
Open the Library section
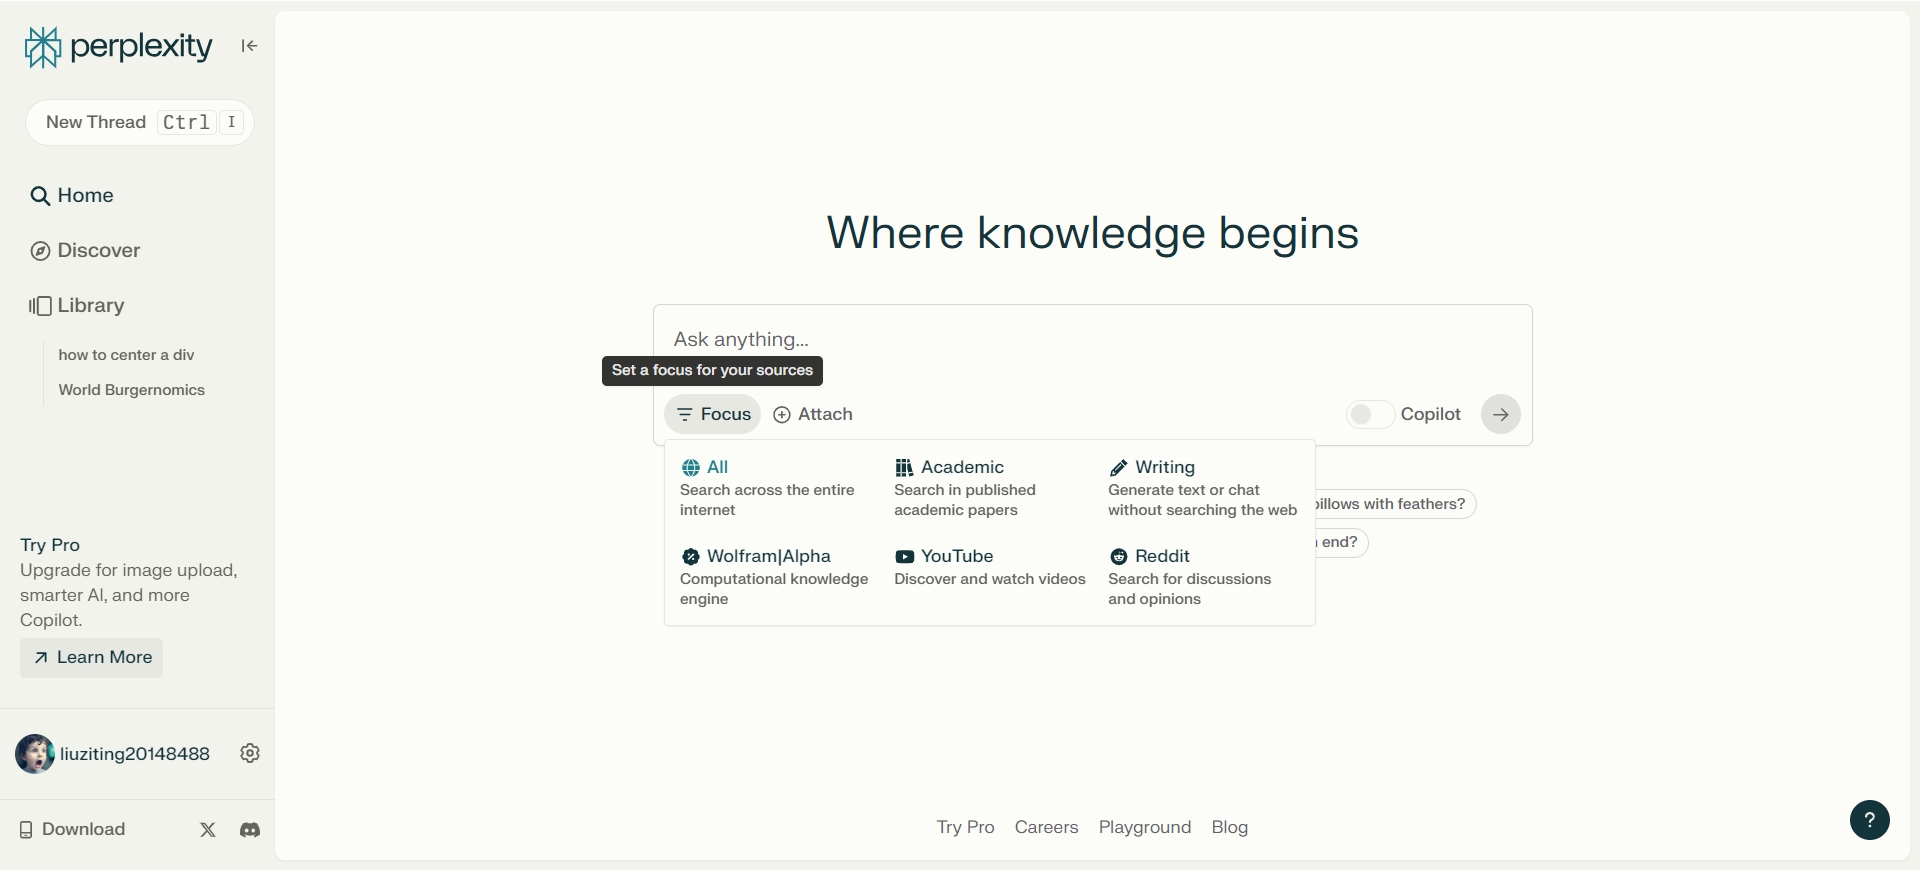click(77, 305)
